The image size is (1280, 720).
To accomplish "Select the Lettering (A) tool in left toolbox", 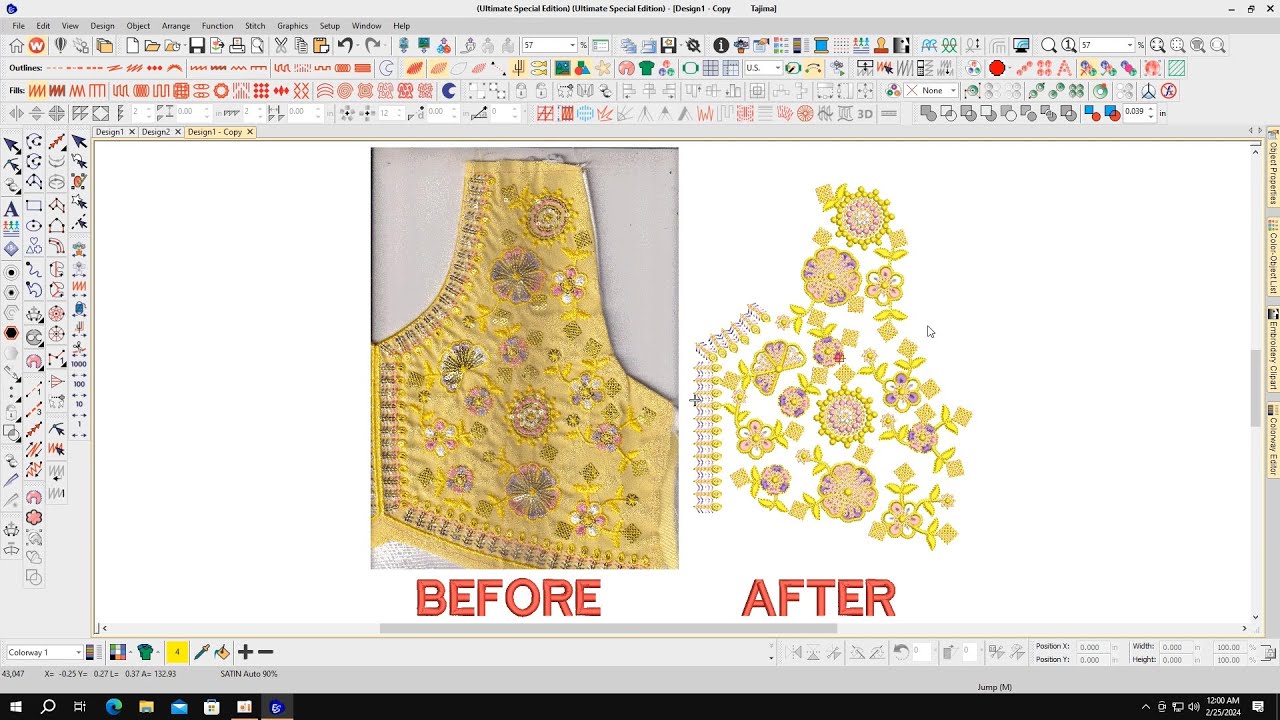I will point(11,209).
